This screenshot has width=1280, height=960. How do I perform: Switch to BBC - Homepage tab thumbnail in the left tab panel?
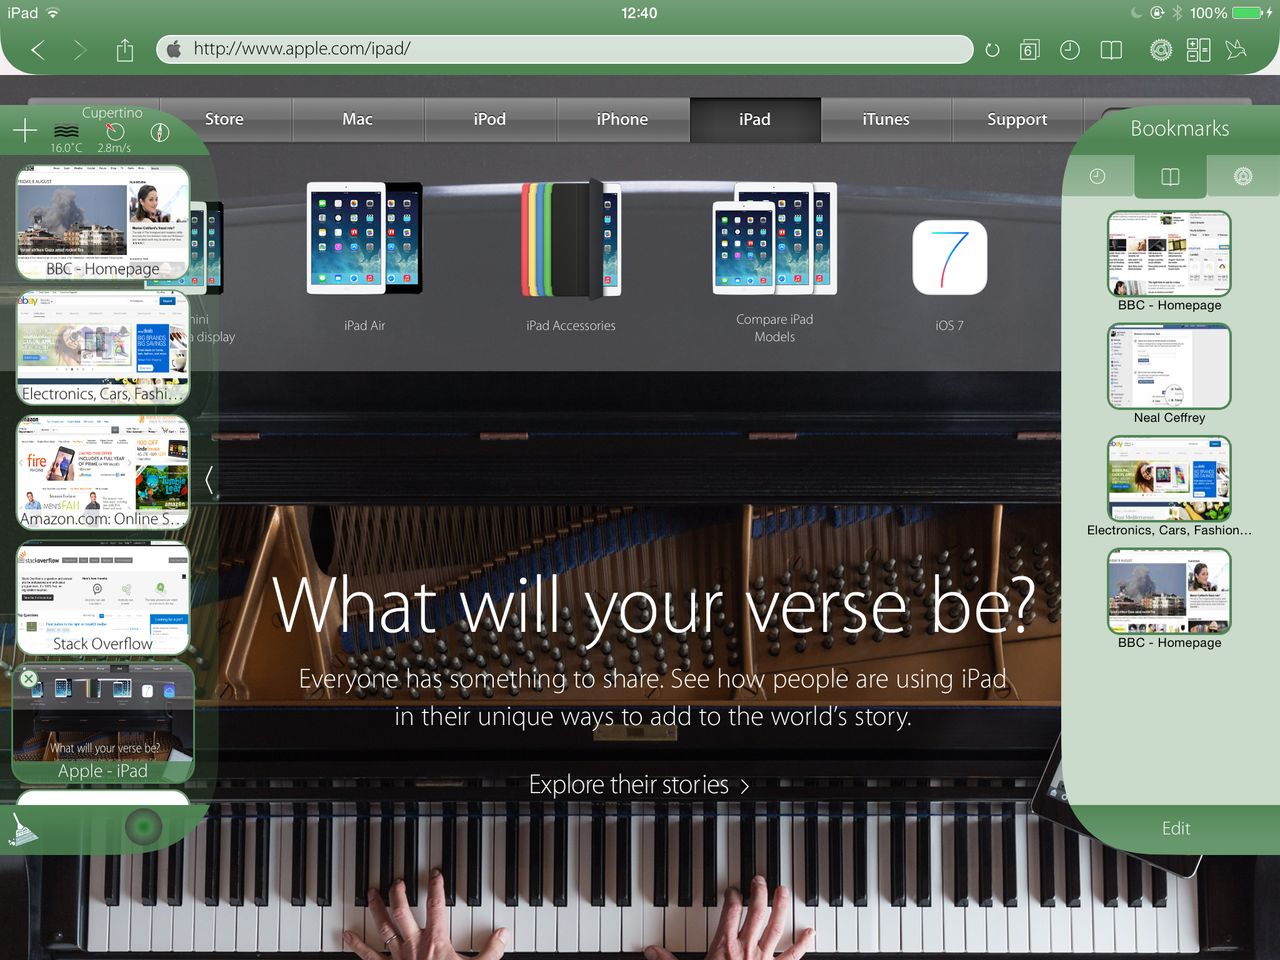pyautogui.click(x=102, y=223)
